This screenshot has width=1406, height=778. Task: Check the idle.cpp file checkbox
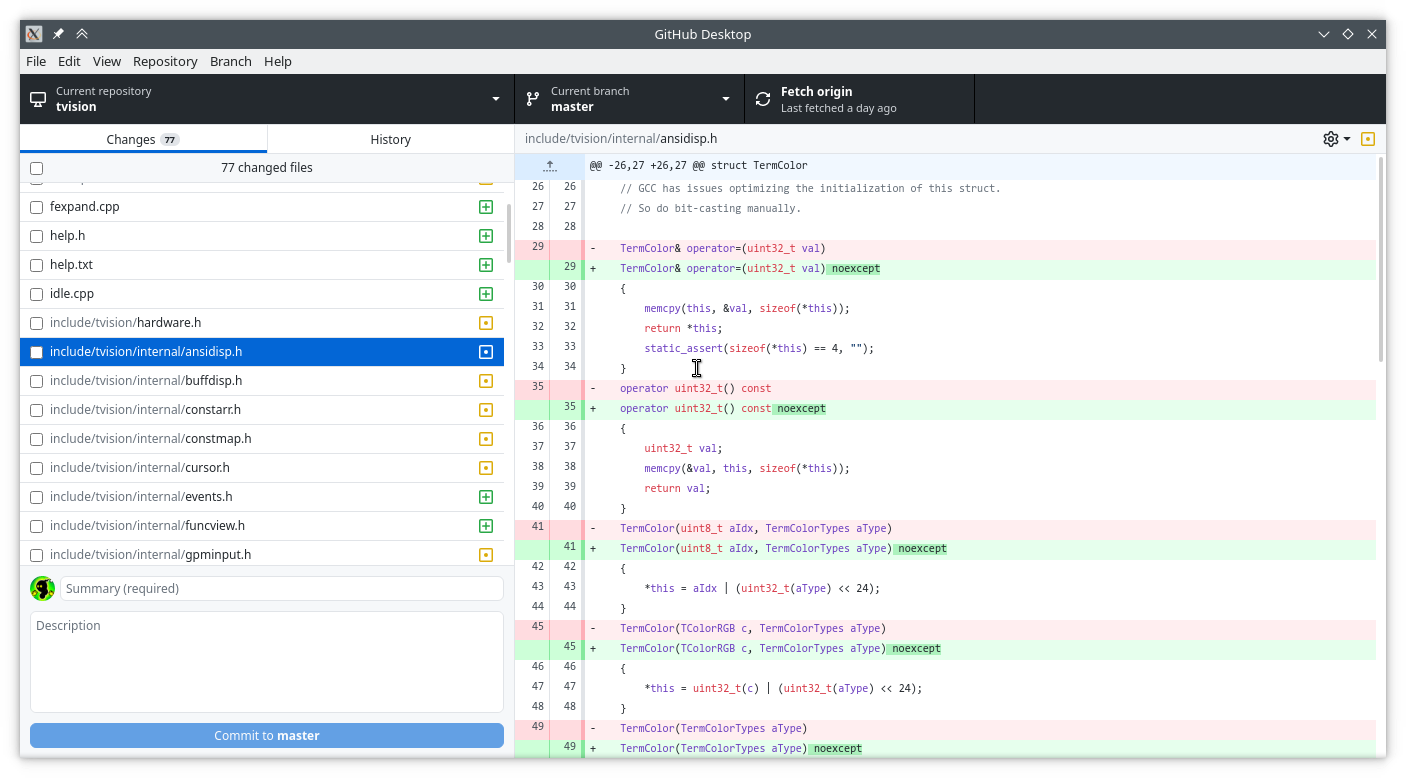point(37,294)
